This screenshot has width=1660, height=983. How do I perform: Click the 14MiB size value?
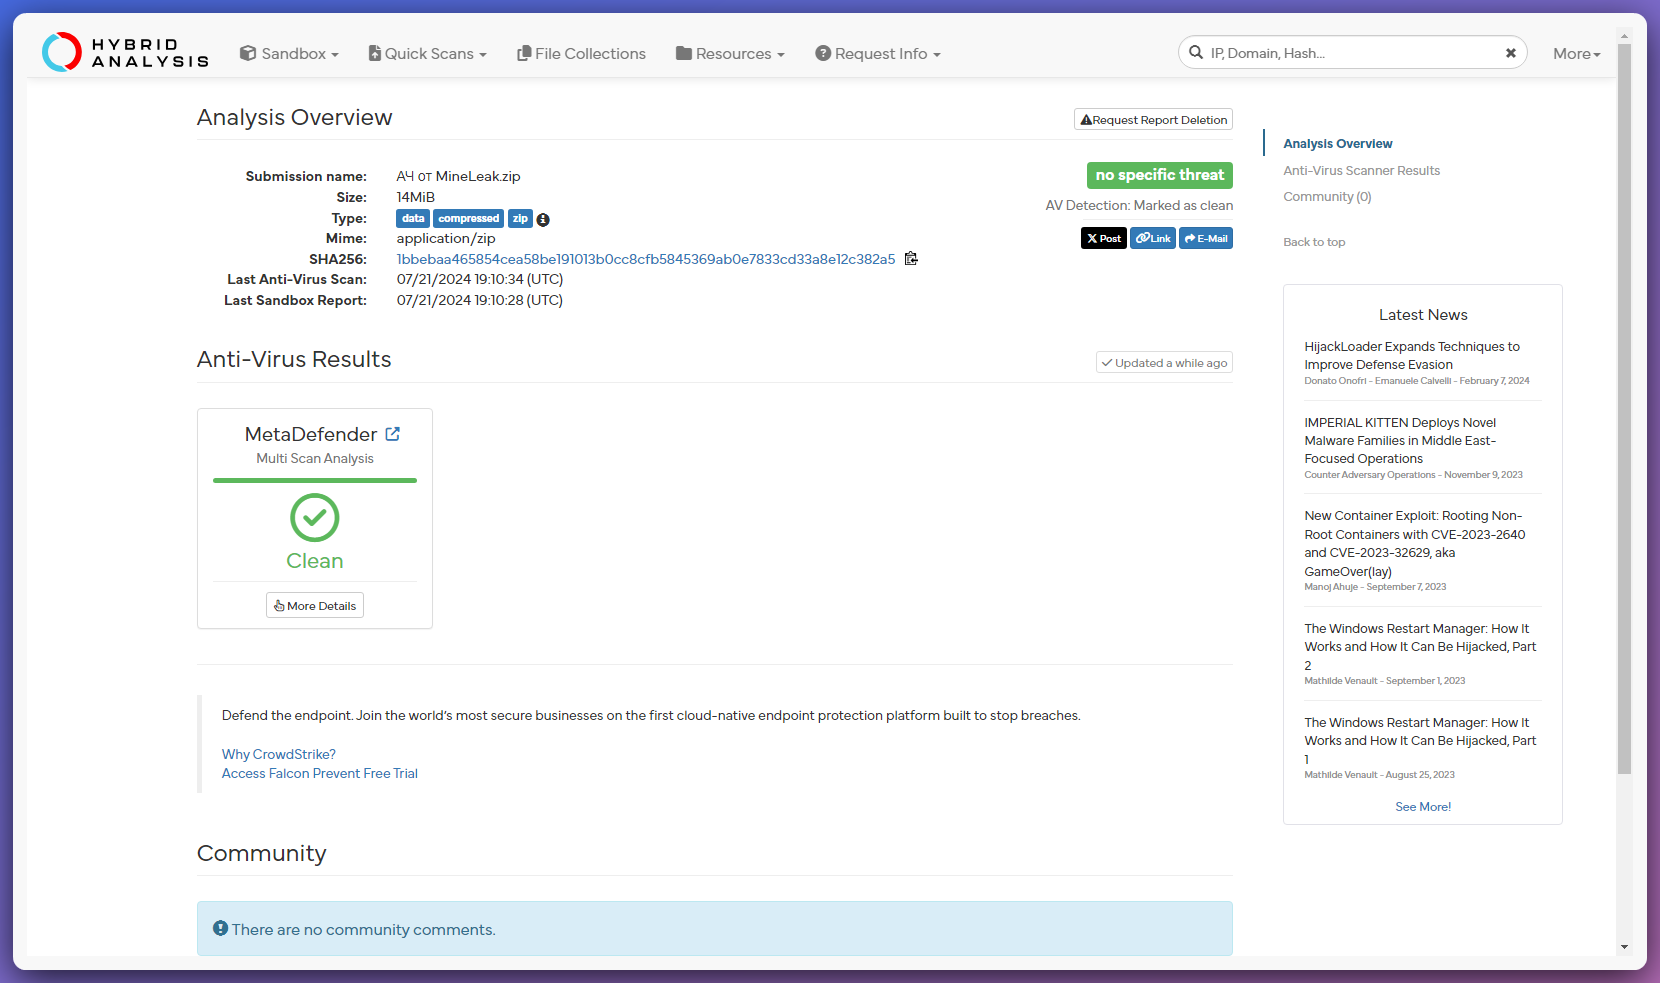[x=416, y=198]
